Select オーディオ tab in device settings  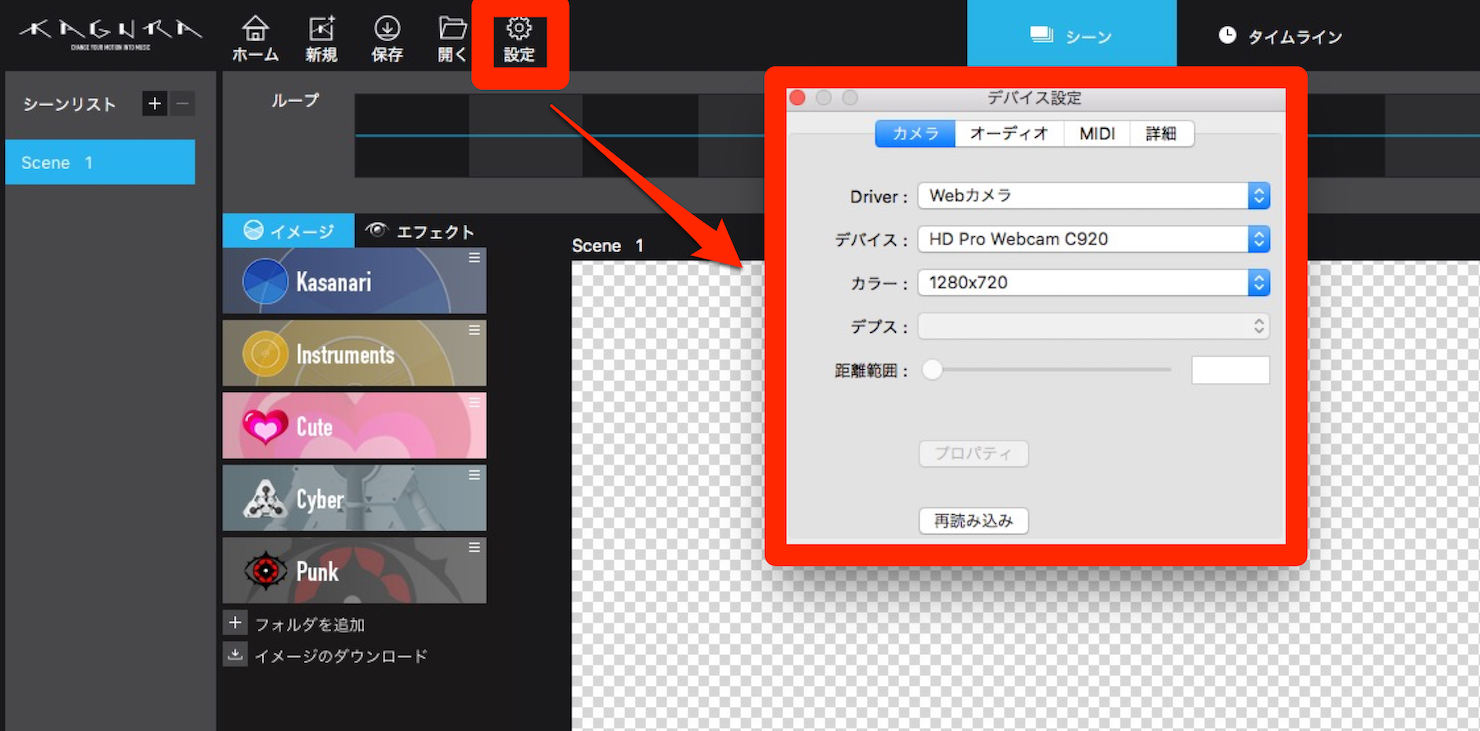tap(1009, 133)
